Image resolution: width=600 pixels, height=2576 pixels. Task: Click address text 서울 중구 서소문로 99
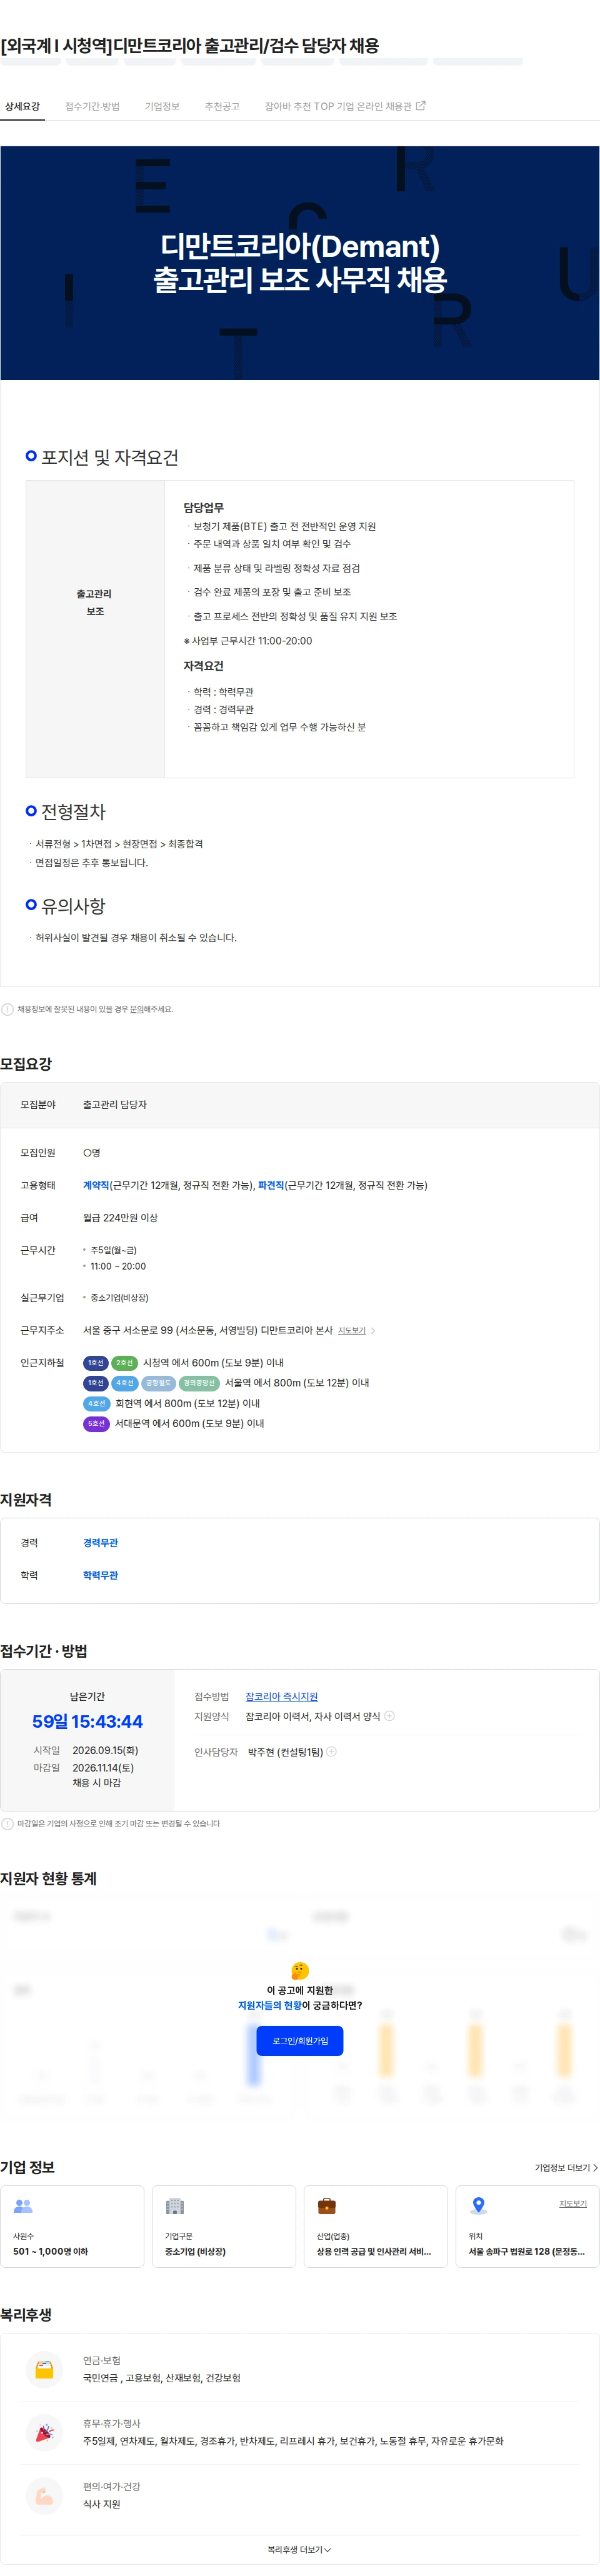pos(208,1331)
